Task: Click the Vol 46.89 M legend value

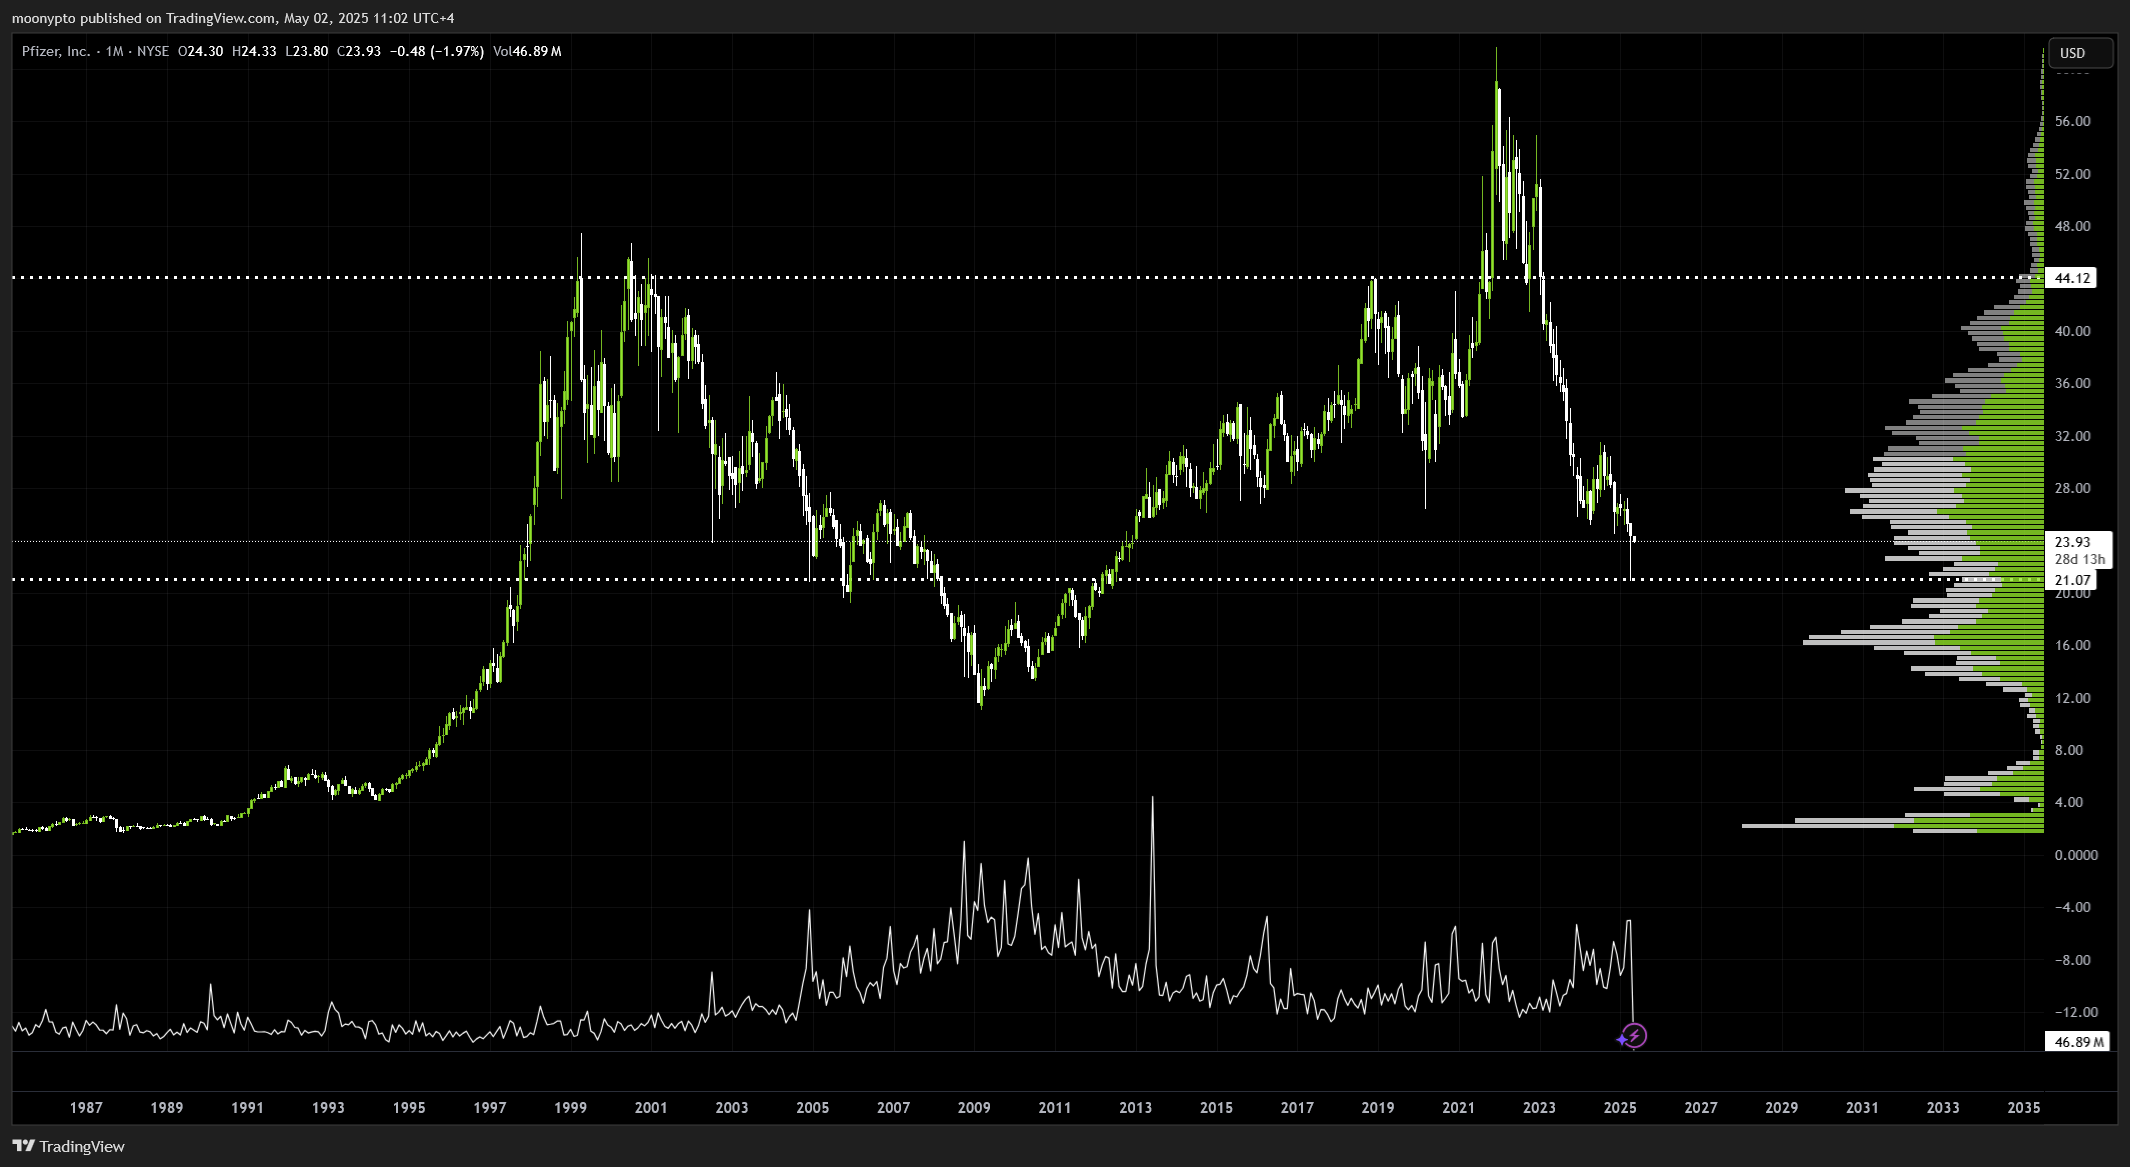Action: click(527, 51)
